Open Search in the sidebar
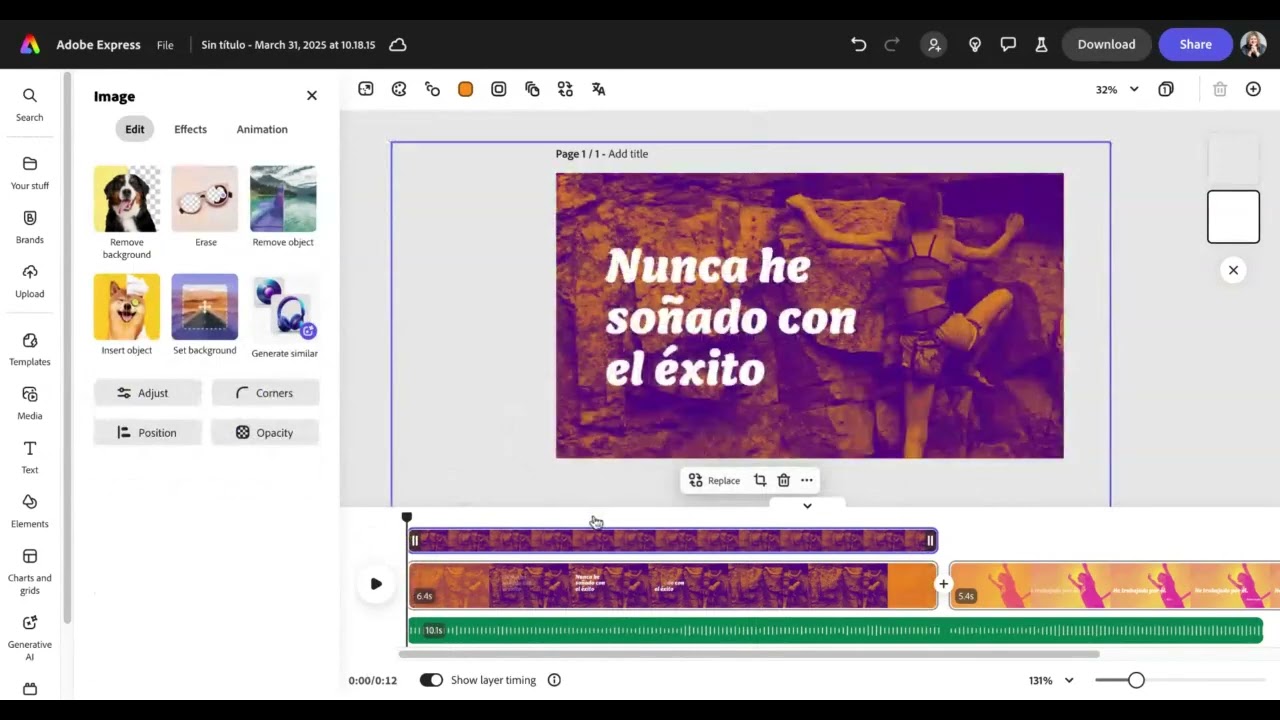The width and height of the screenshot is (1280, 720). [30, 104]
